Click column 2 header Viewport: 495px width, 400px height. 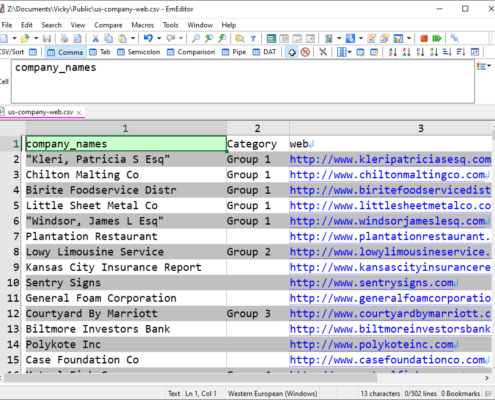(258, 128)
